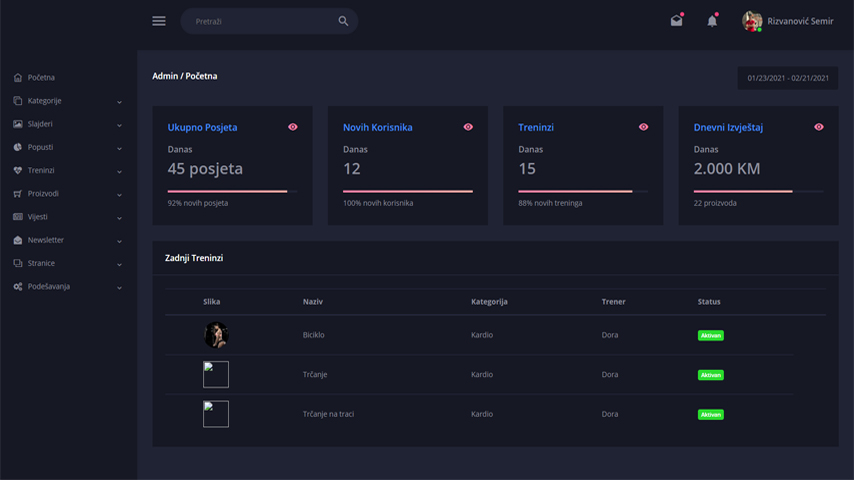Toggle eye icon on Novih Korisnika card
This screenshot has width=854, height=480.
tap(468, 127)
